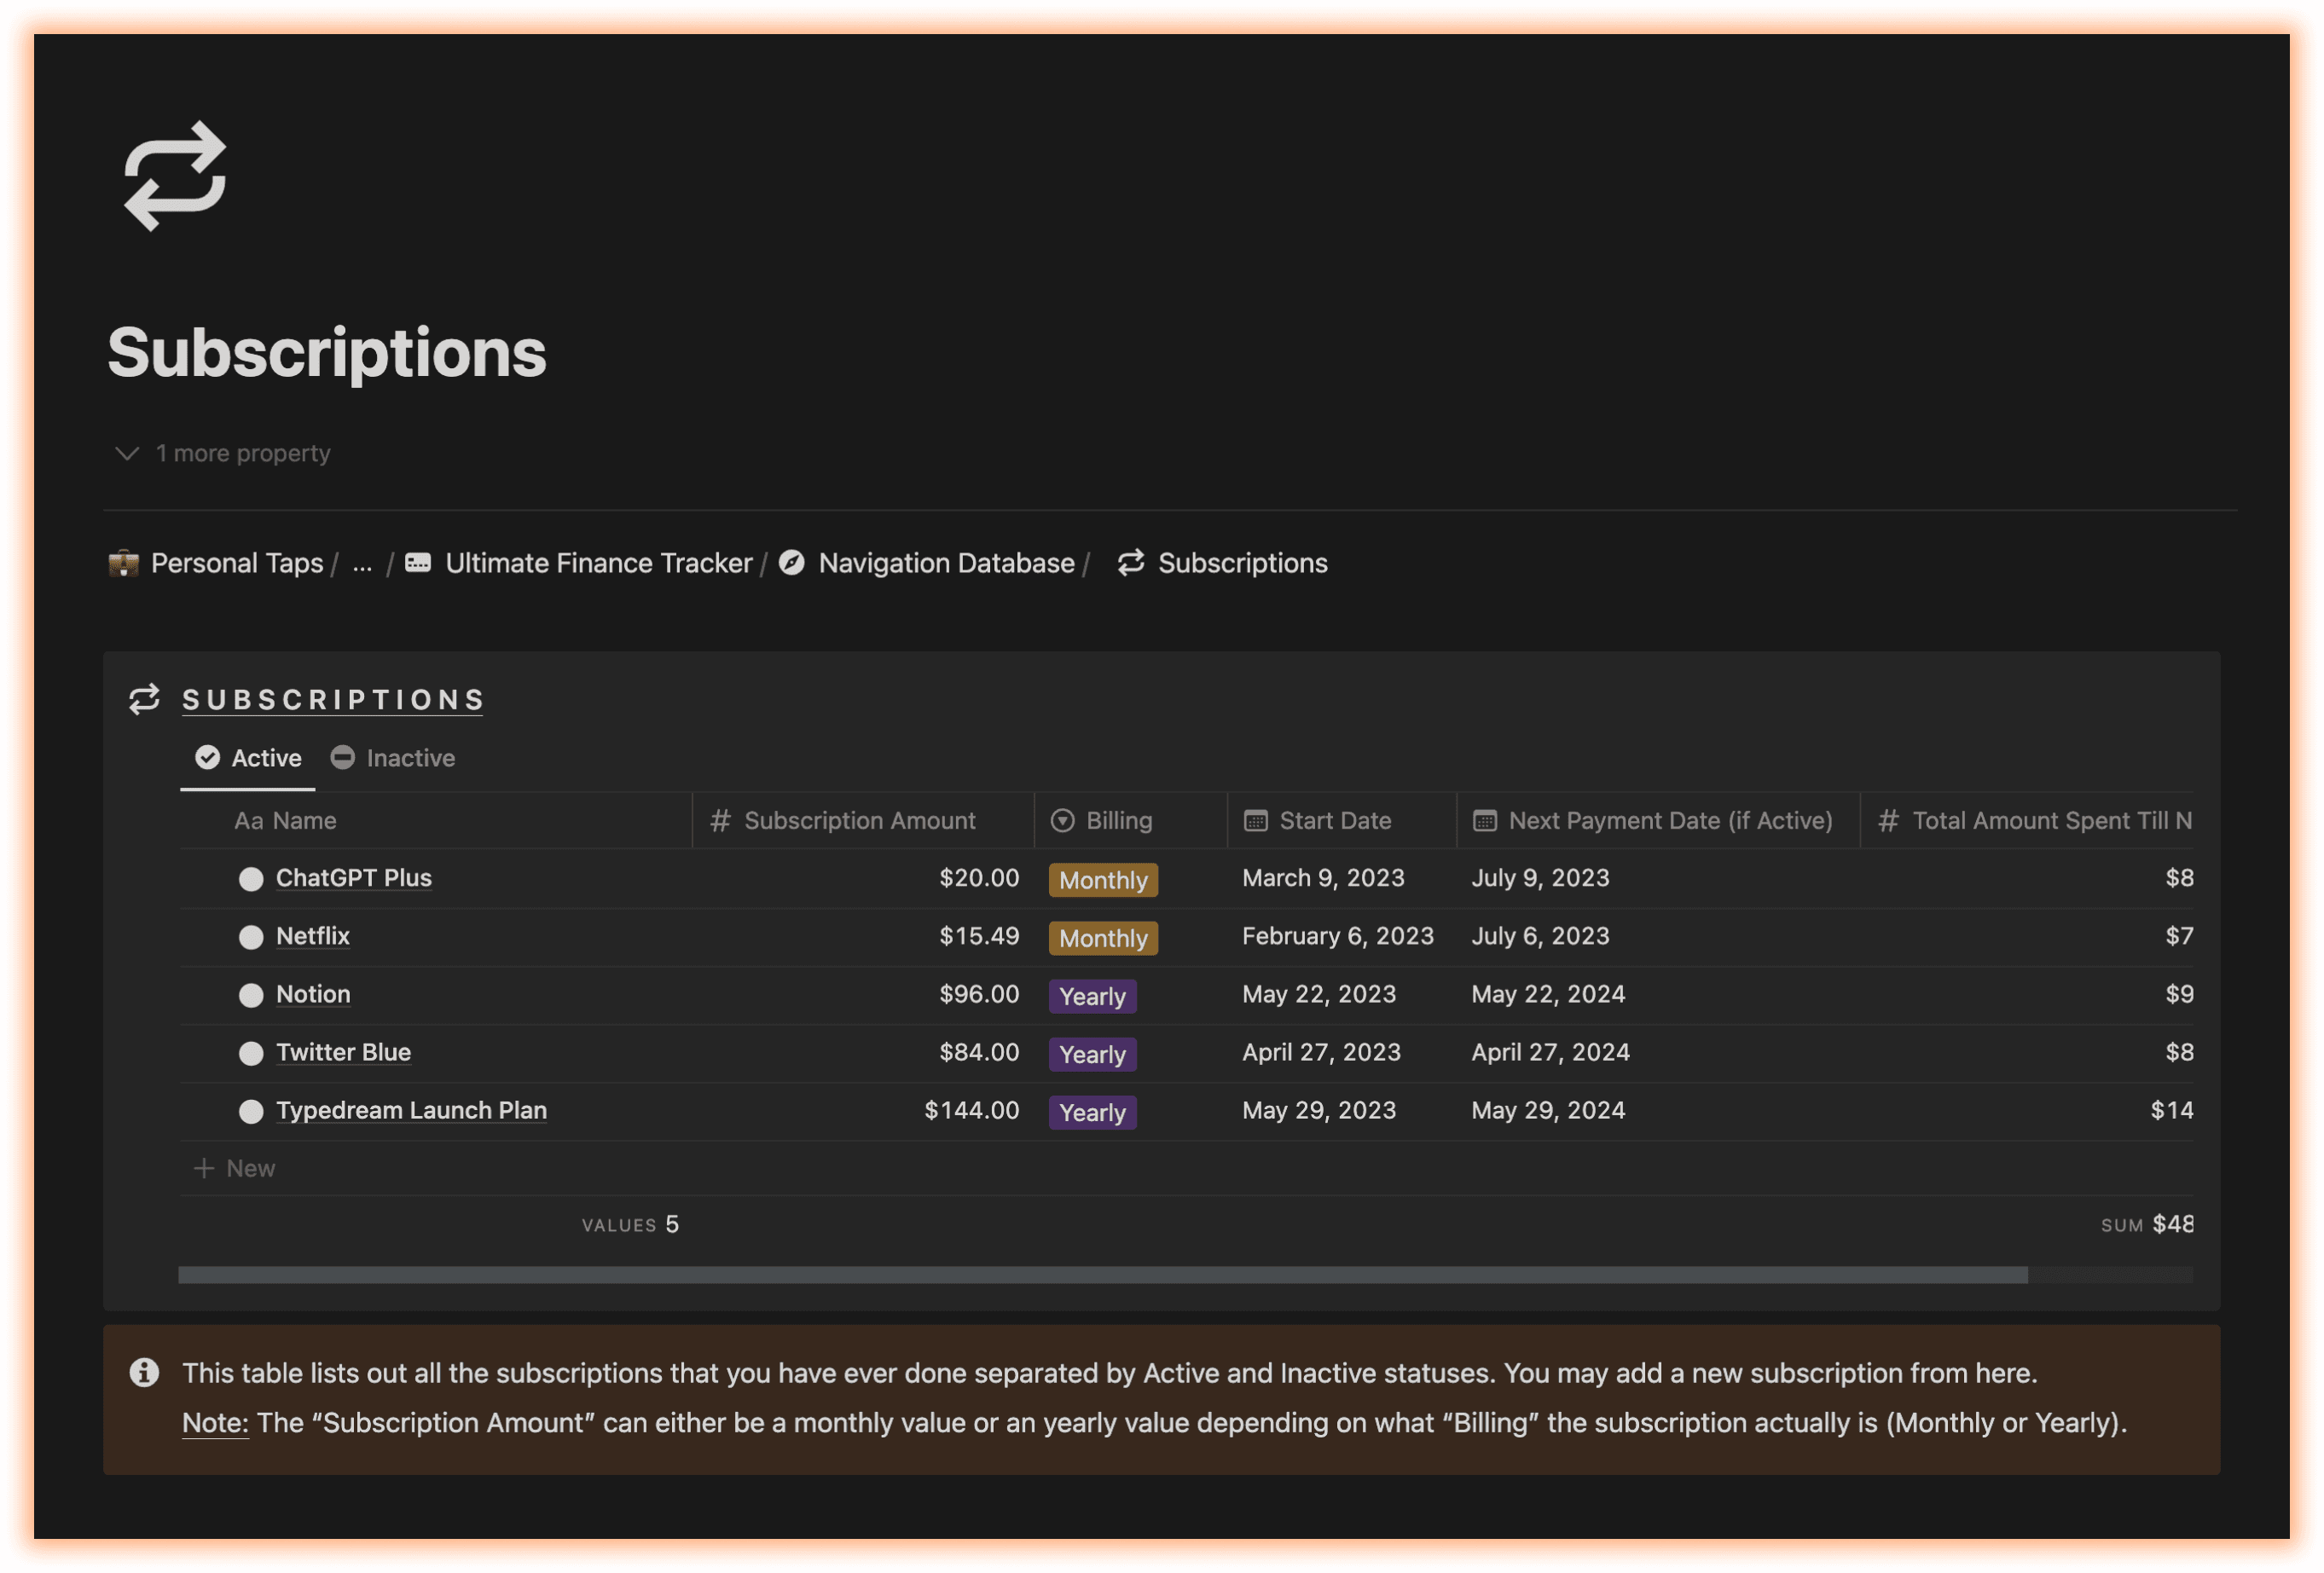Switch to the Active subscriptions tab
This screenshot has height=1573, width=2324.
coord(247,756)
